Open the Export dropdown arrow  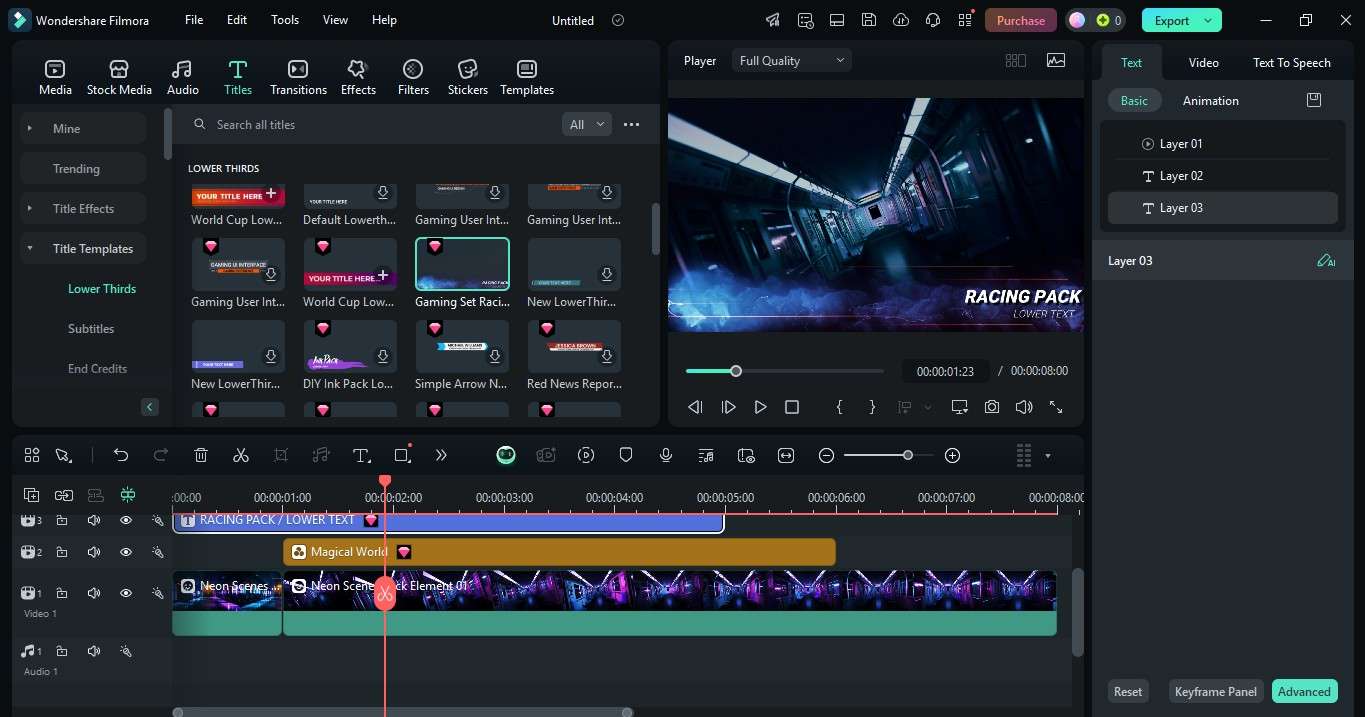[1209, 20]
